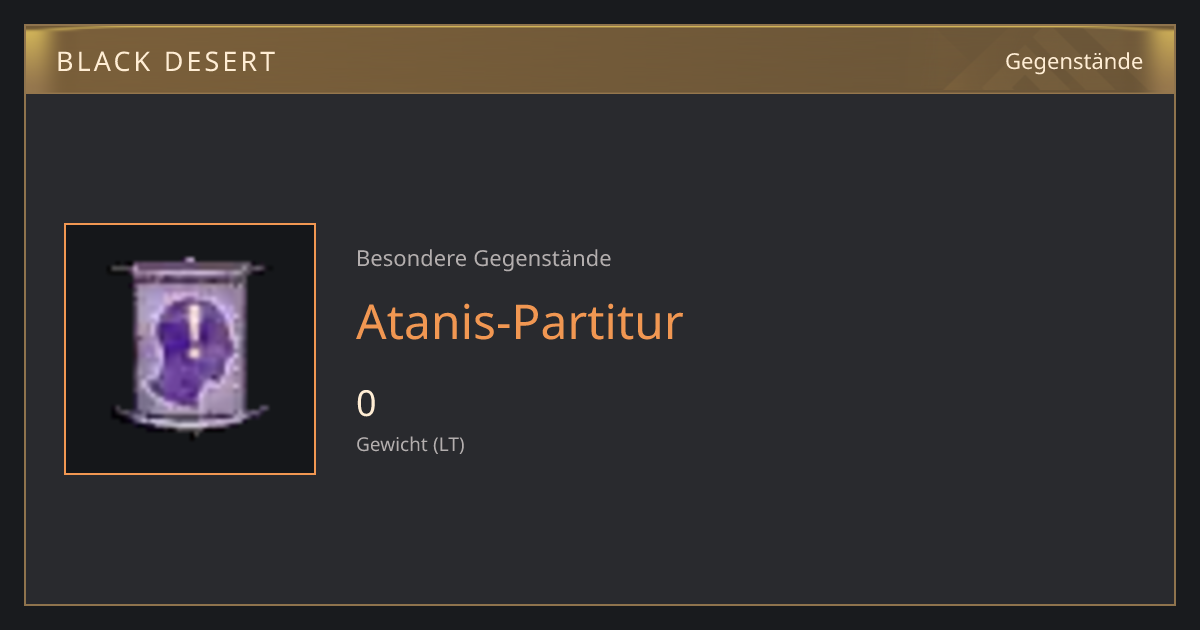Viewport: 1200px width, 630px height.
Task: Click the word Besondere above the item name
Action: tap(410, 259)
